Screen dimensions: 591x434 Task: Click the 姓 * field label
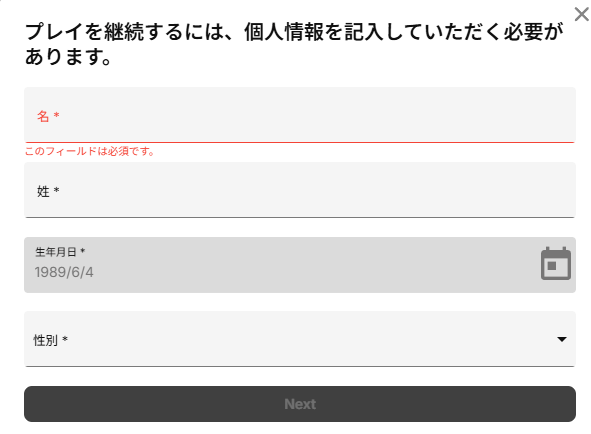(48, 191)
